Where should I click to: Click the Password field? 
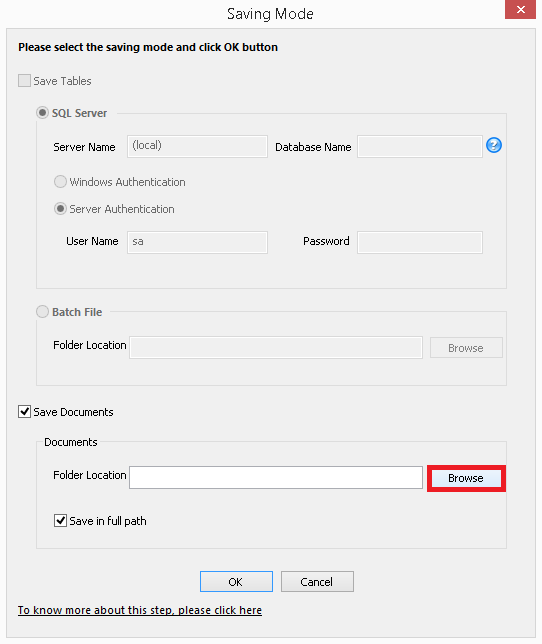pyautogui.click(x=420, y=242)
